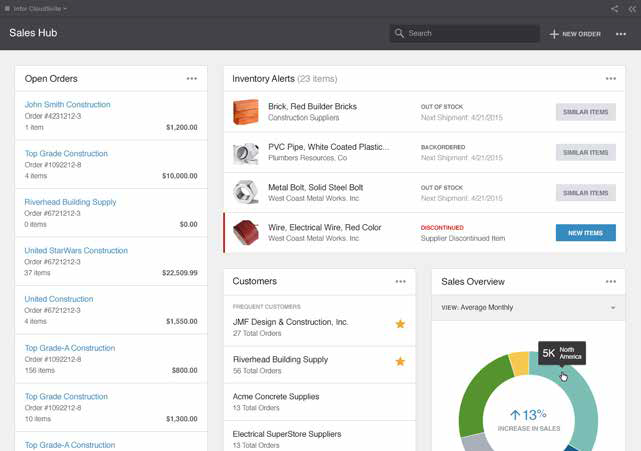Click the gray donut chart segment
Image resolution: width=641 pixels, height=451 pixels.
click(x=476, y=443)
